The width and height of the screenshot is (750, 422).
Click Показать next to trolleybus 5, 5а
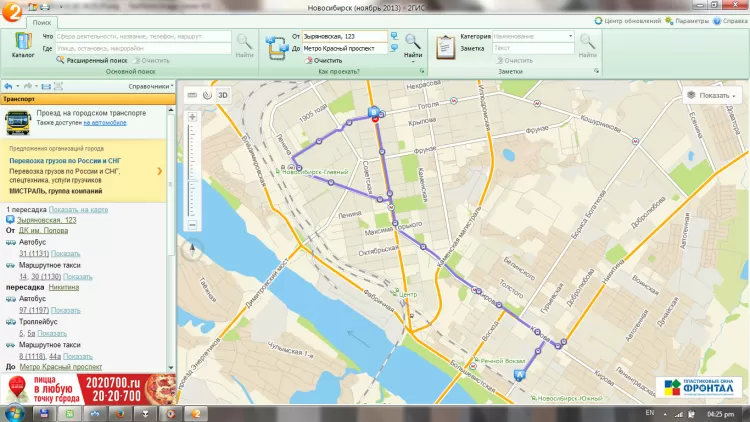point(52,333)
